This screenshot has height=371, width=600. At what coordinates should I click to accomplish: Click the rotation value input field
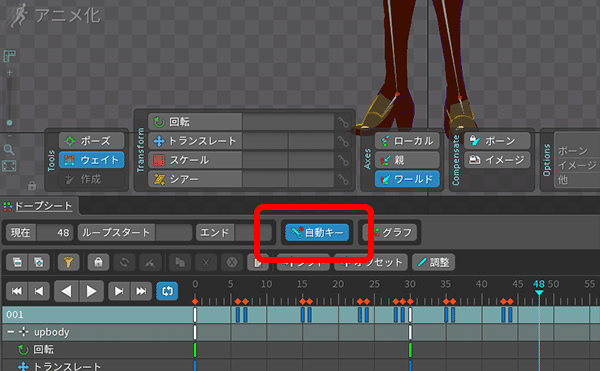coord(288,122)
